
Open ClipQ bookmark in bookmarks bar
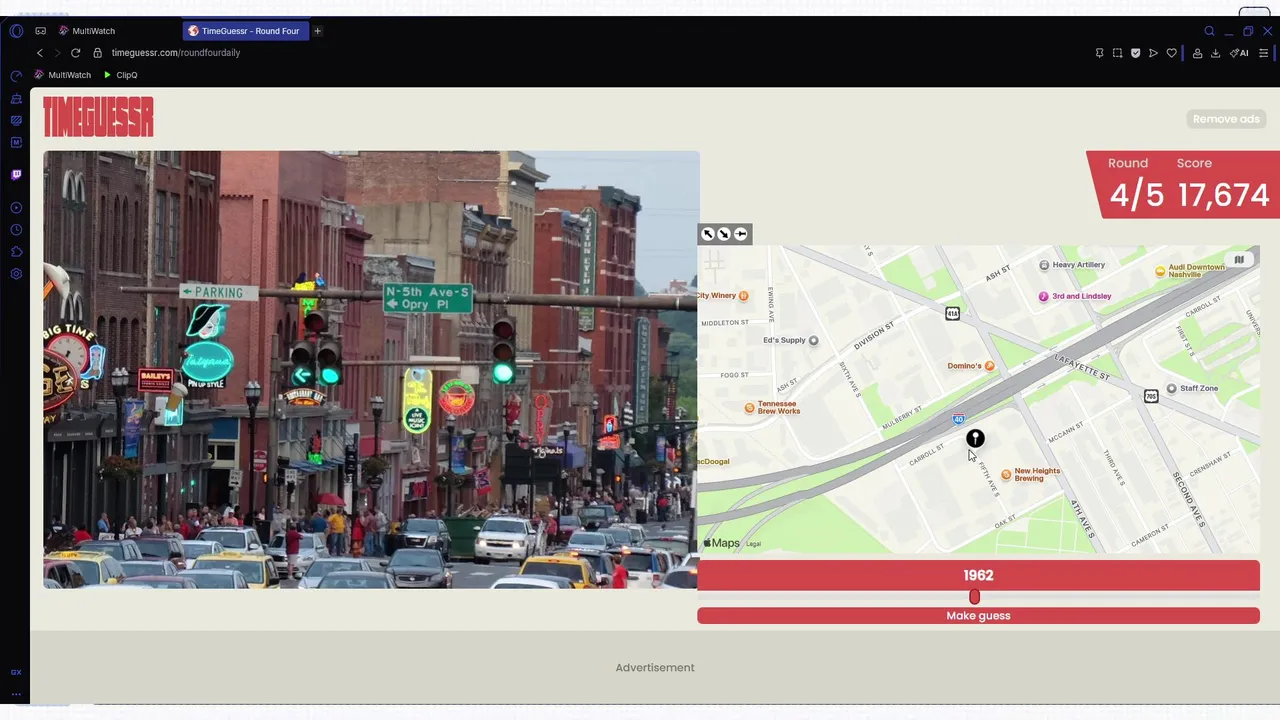120,75
